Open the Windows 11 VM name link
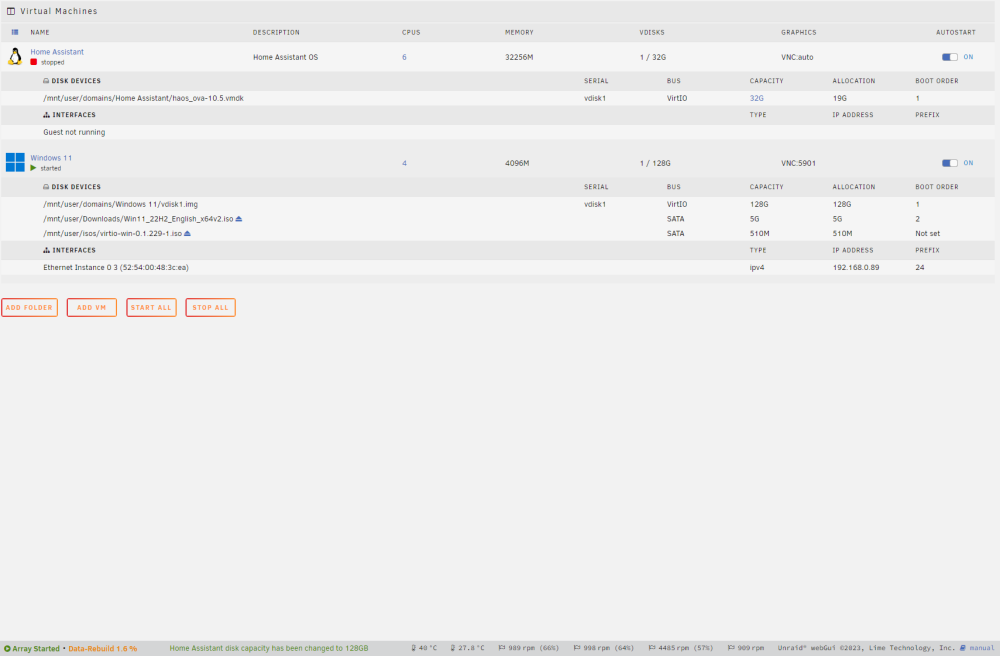The image size is (1000, 656). [x=51, y=157]
